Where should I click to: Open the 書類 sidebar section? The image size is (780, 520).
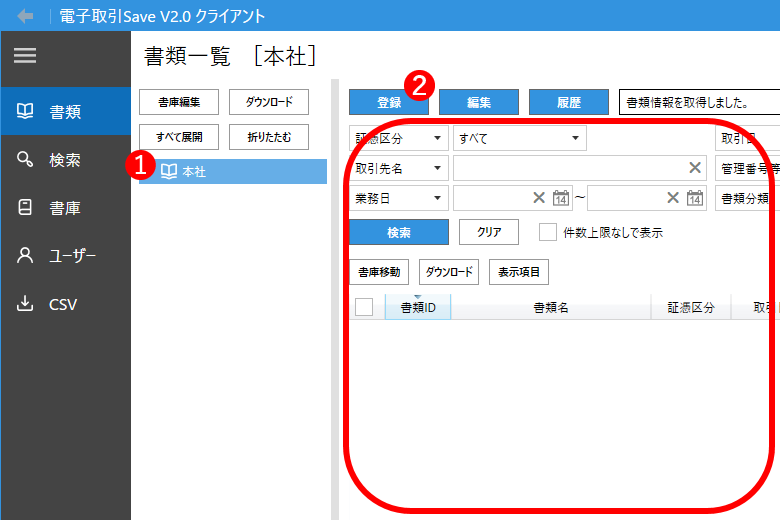(x=65, y=112)
